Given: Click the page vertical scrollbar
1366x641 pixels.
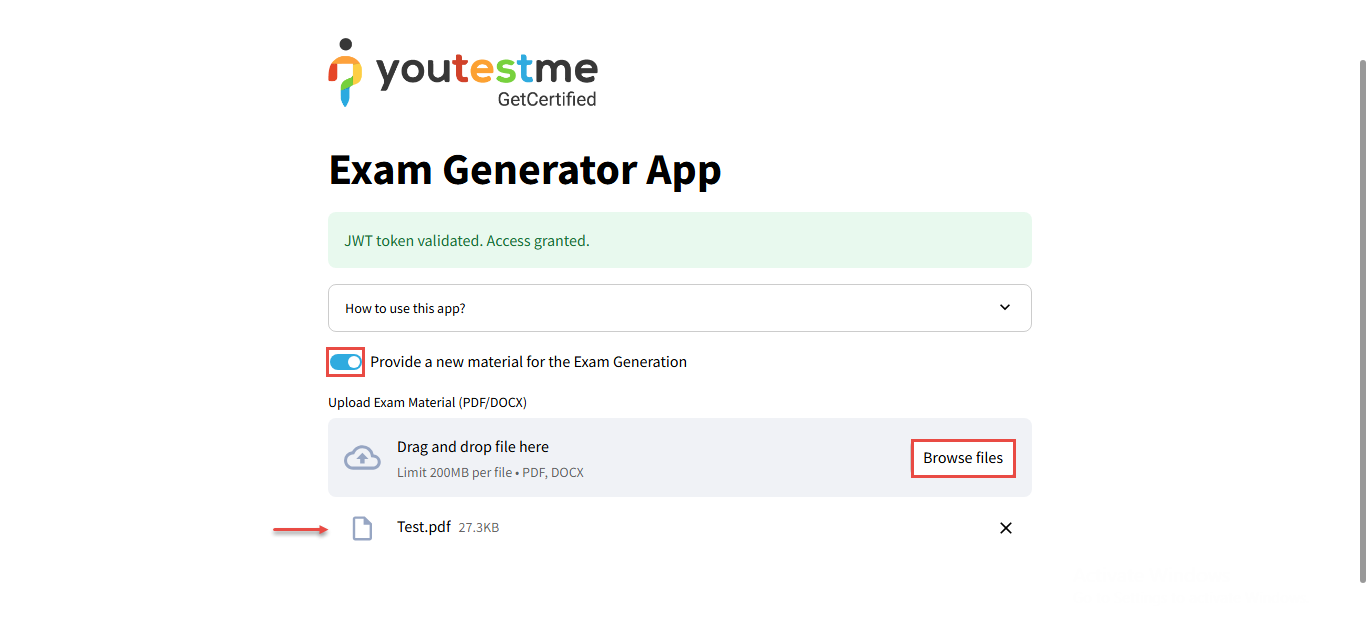Looking at the screenshot, I should point(1361,320).
